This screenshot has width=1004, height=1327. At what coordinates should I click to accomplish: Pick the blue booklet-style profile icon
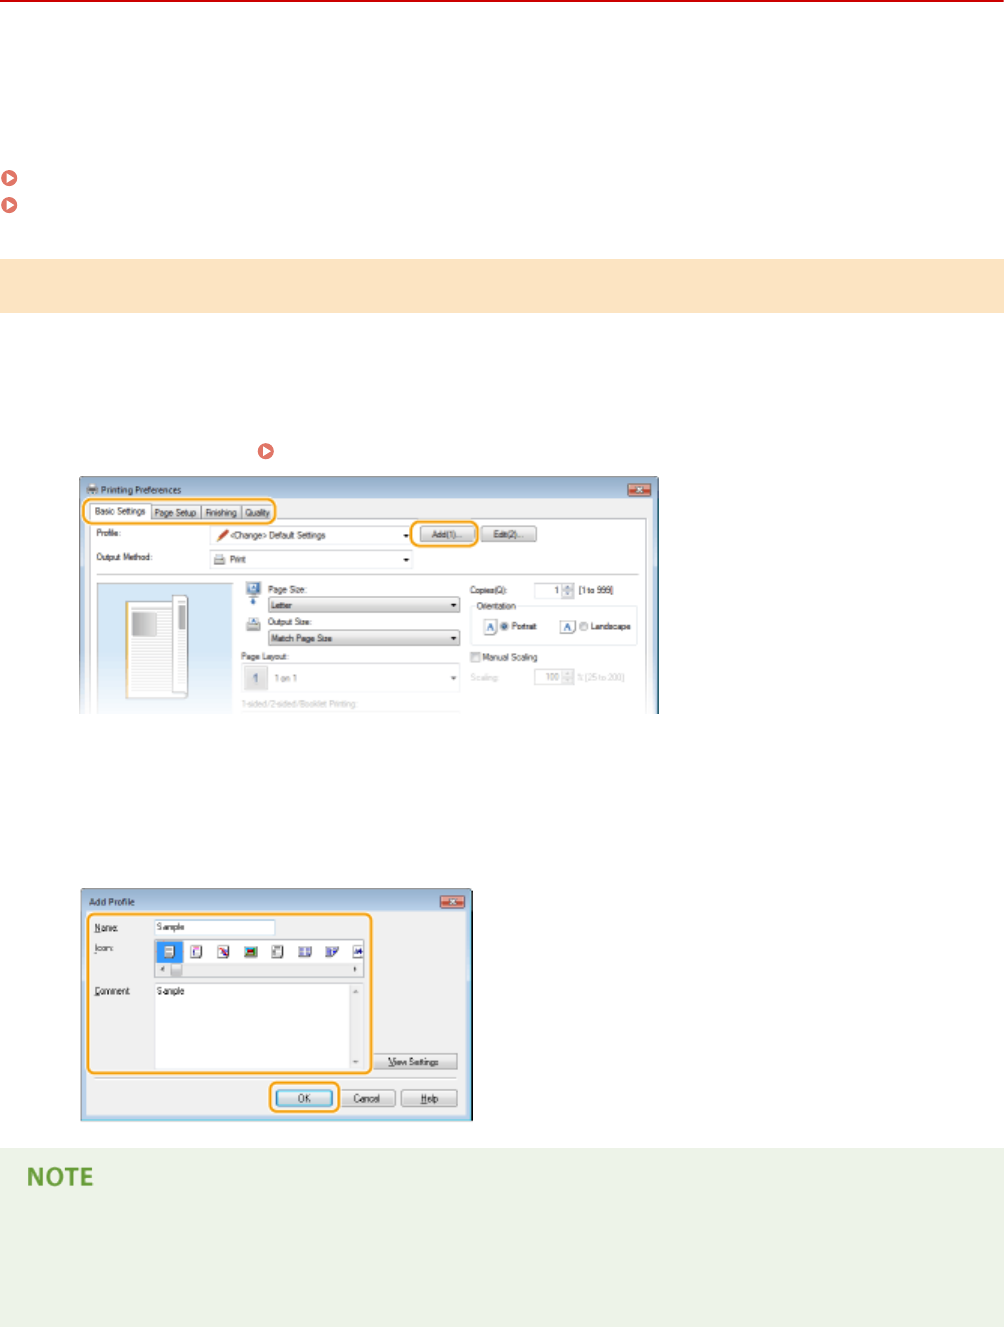[332, 952]
